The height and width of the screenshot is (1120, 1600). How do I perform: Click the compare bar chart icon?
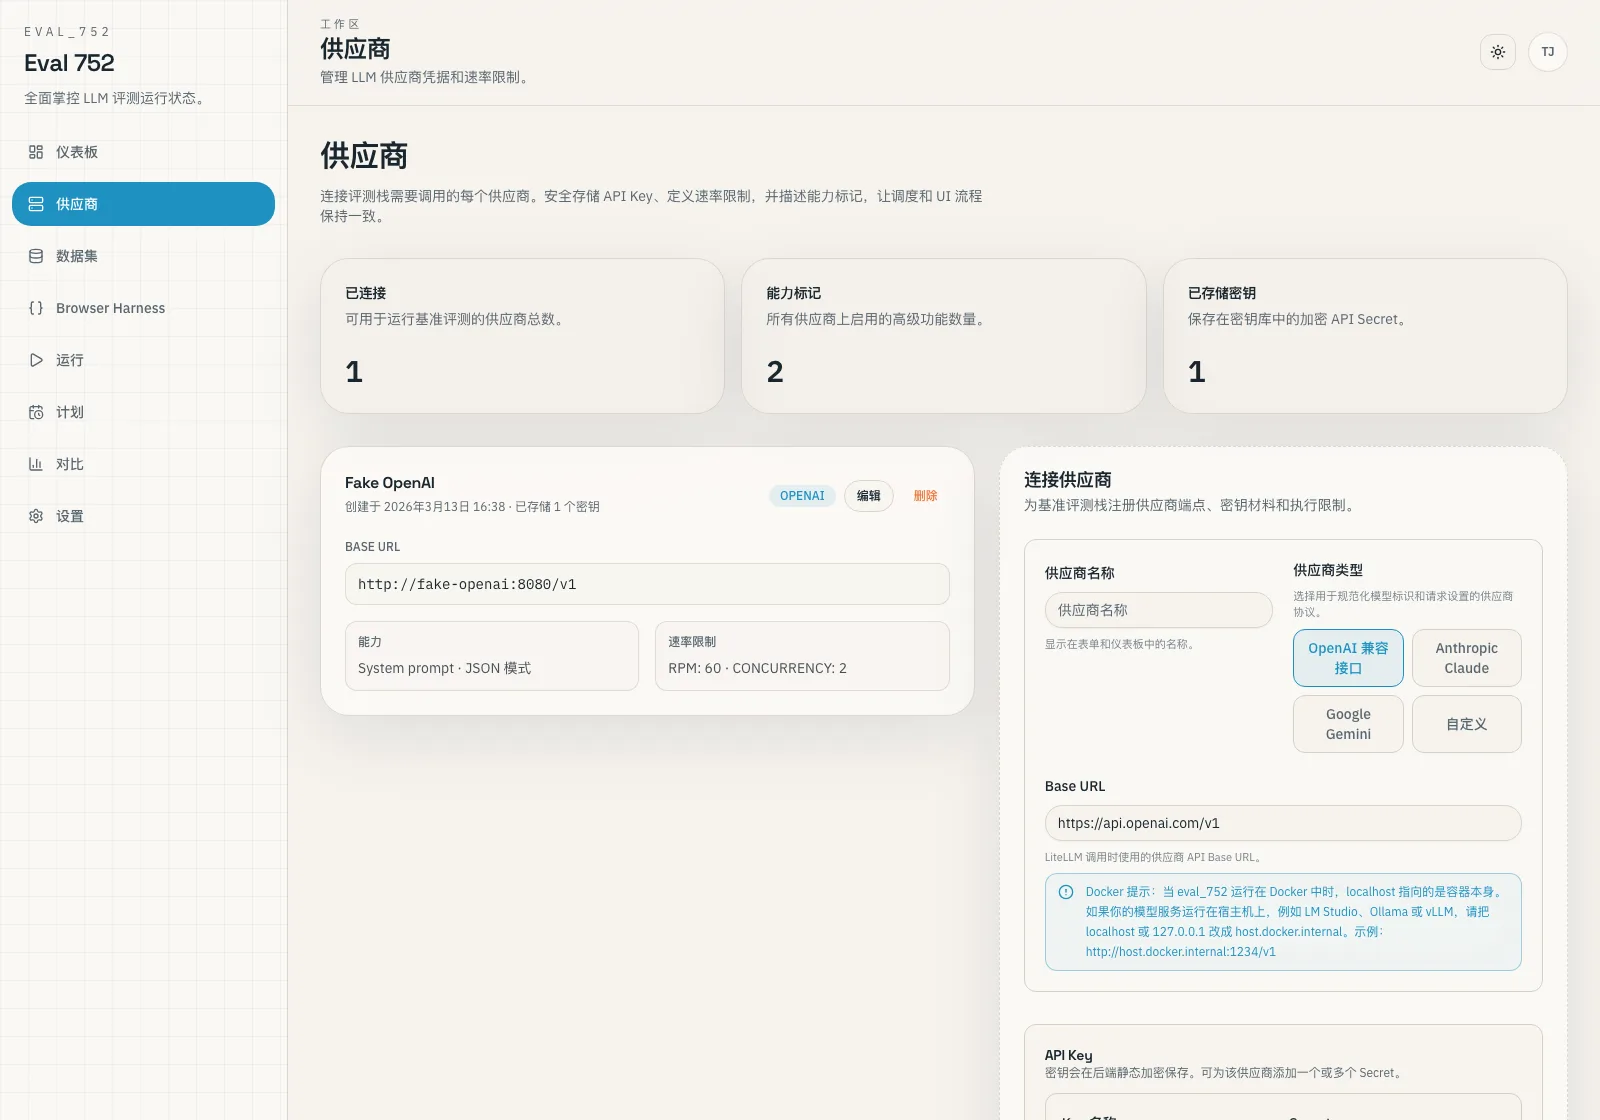click(x=36, y=464)
